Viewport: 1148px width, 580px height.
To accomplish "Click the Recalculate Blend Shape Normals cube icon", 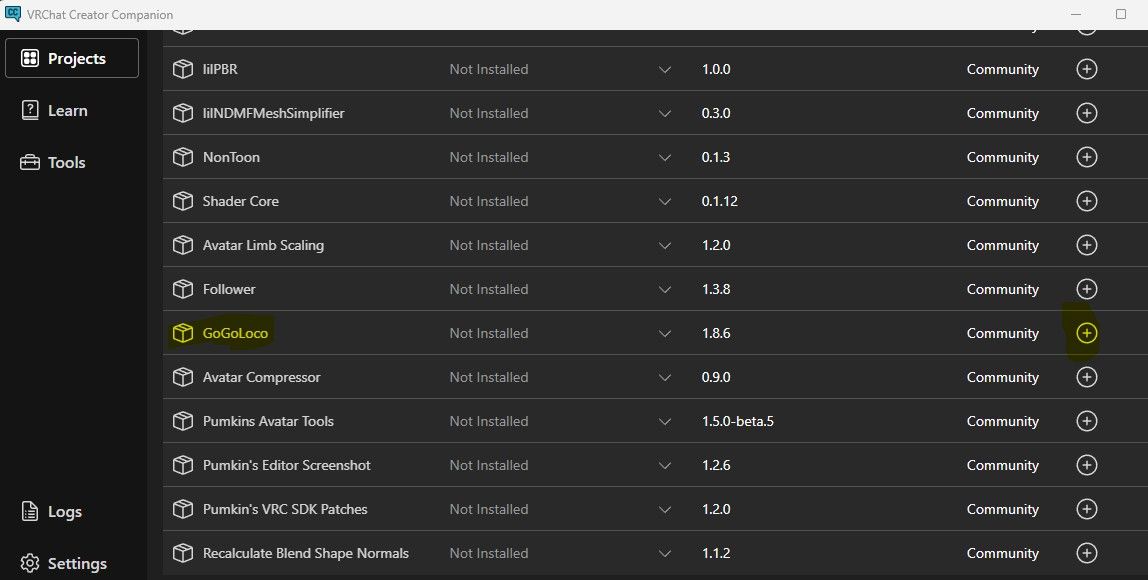I will [x=182, y=553].
